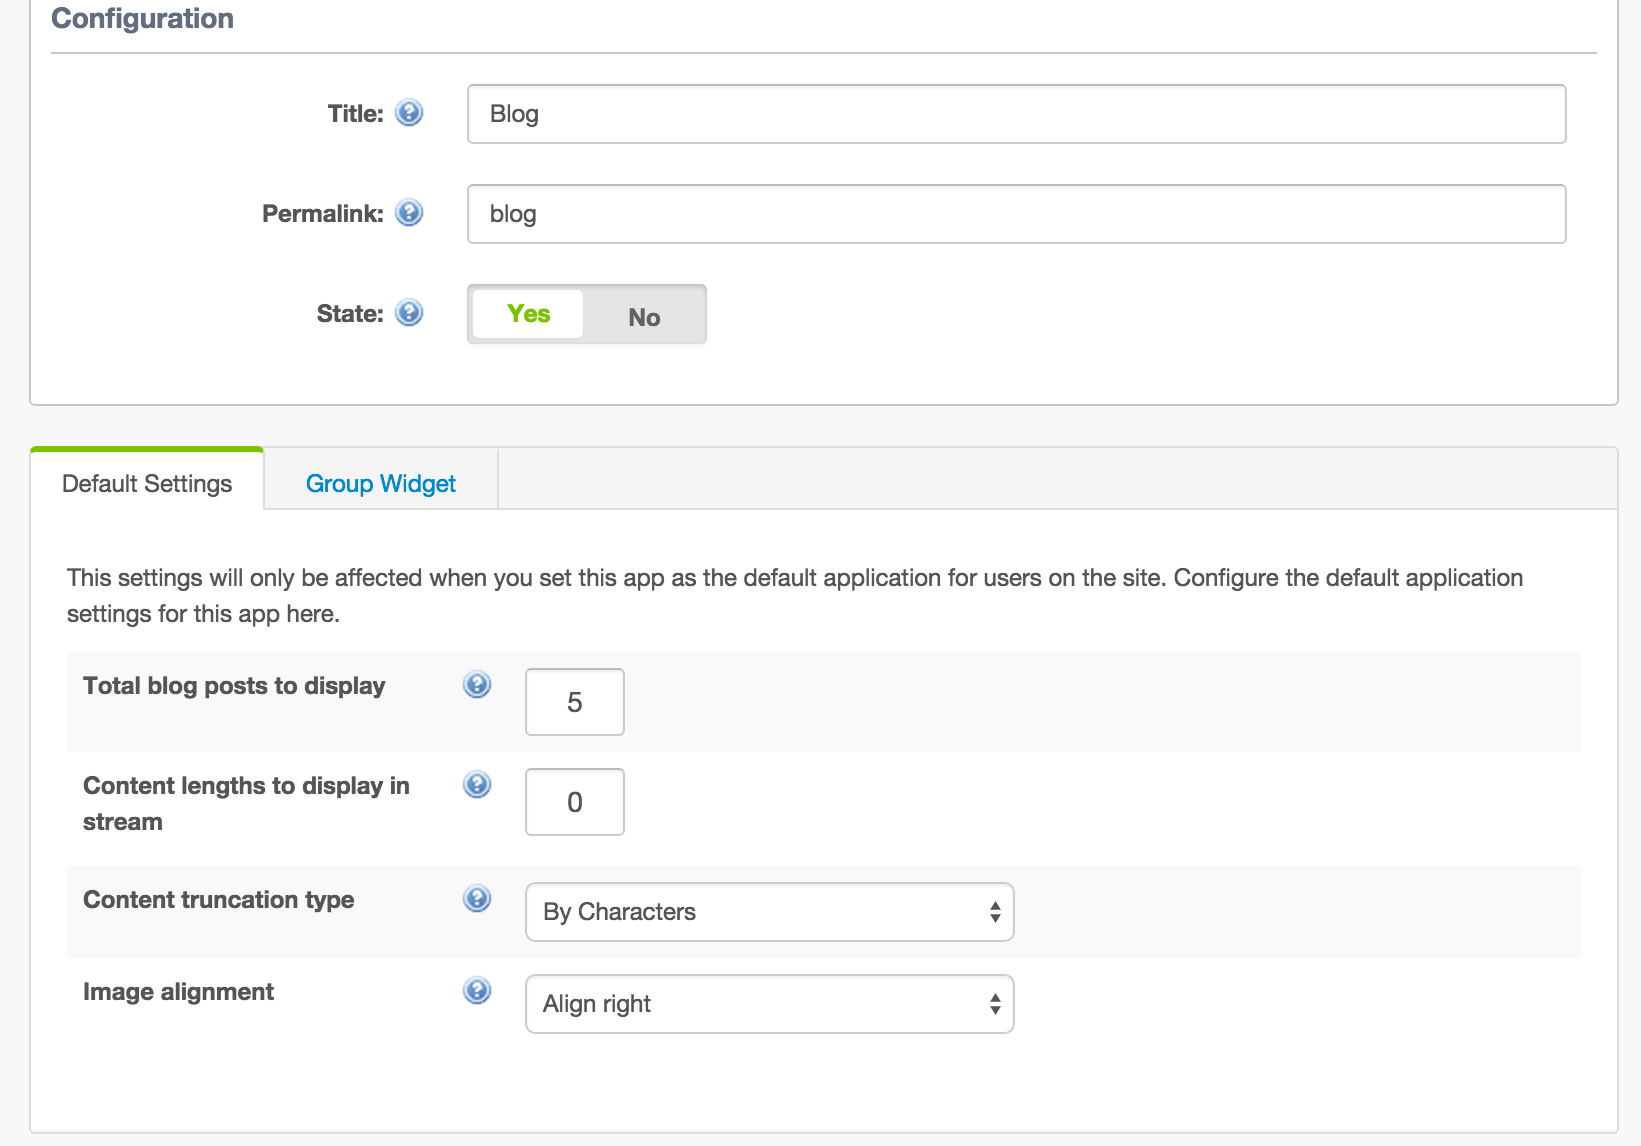1641x1146 pixels.
Task: Open the Content truncation type dropdown
Action: (769, 912)
